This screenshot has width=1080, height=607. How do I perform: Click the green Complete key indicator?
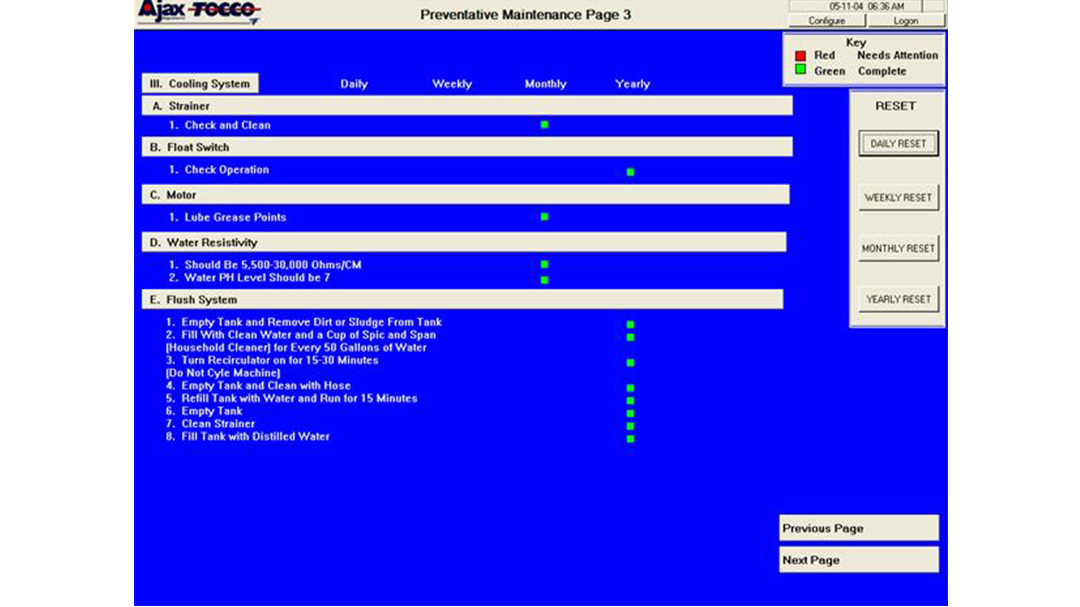[x=800, y=70]
